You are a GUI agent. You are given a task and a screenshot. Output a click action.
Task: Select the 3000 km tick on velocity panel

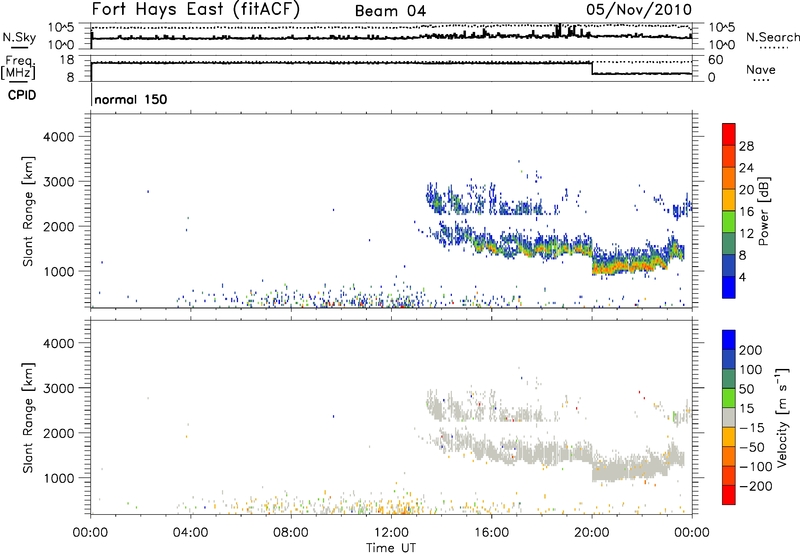(x=59, y=388)
